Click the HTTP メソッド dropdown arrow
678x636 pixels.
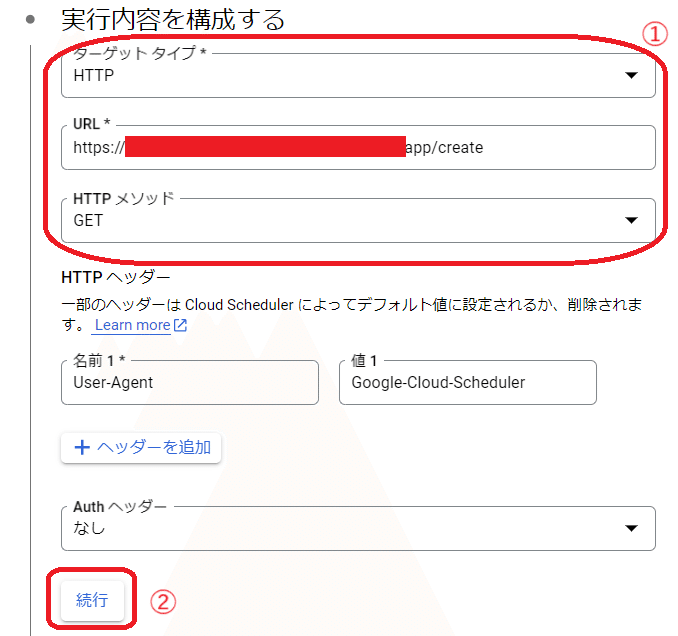pyautogui.click(x=630, y=221)
